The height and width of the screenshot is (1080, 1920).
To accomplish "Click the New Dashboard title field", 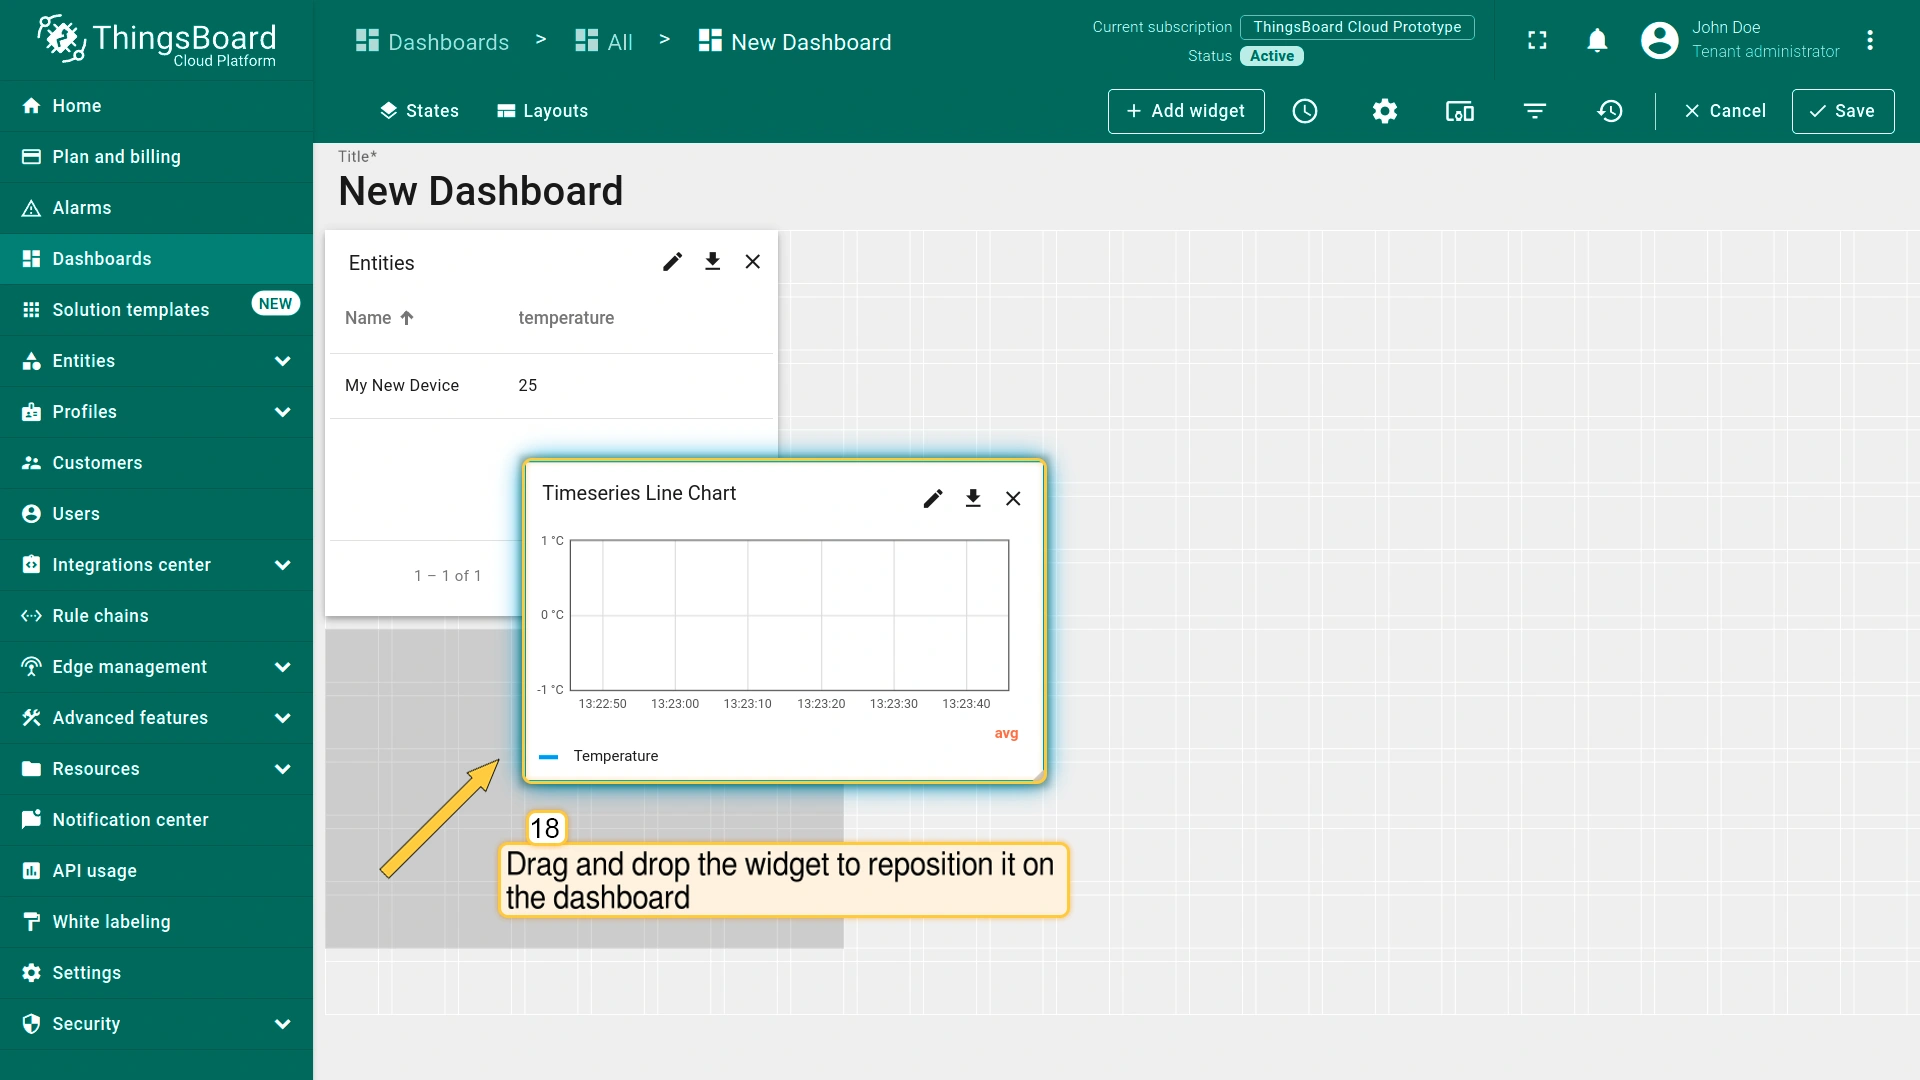I will click(481, 191).
